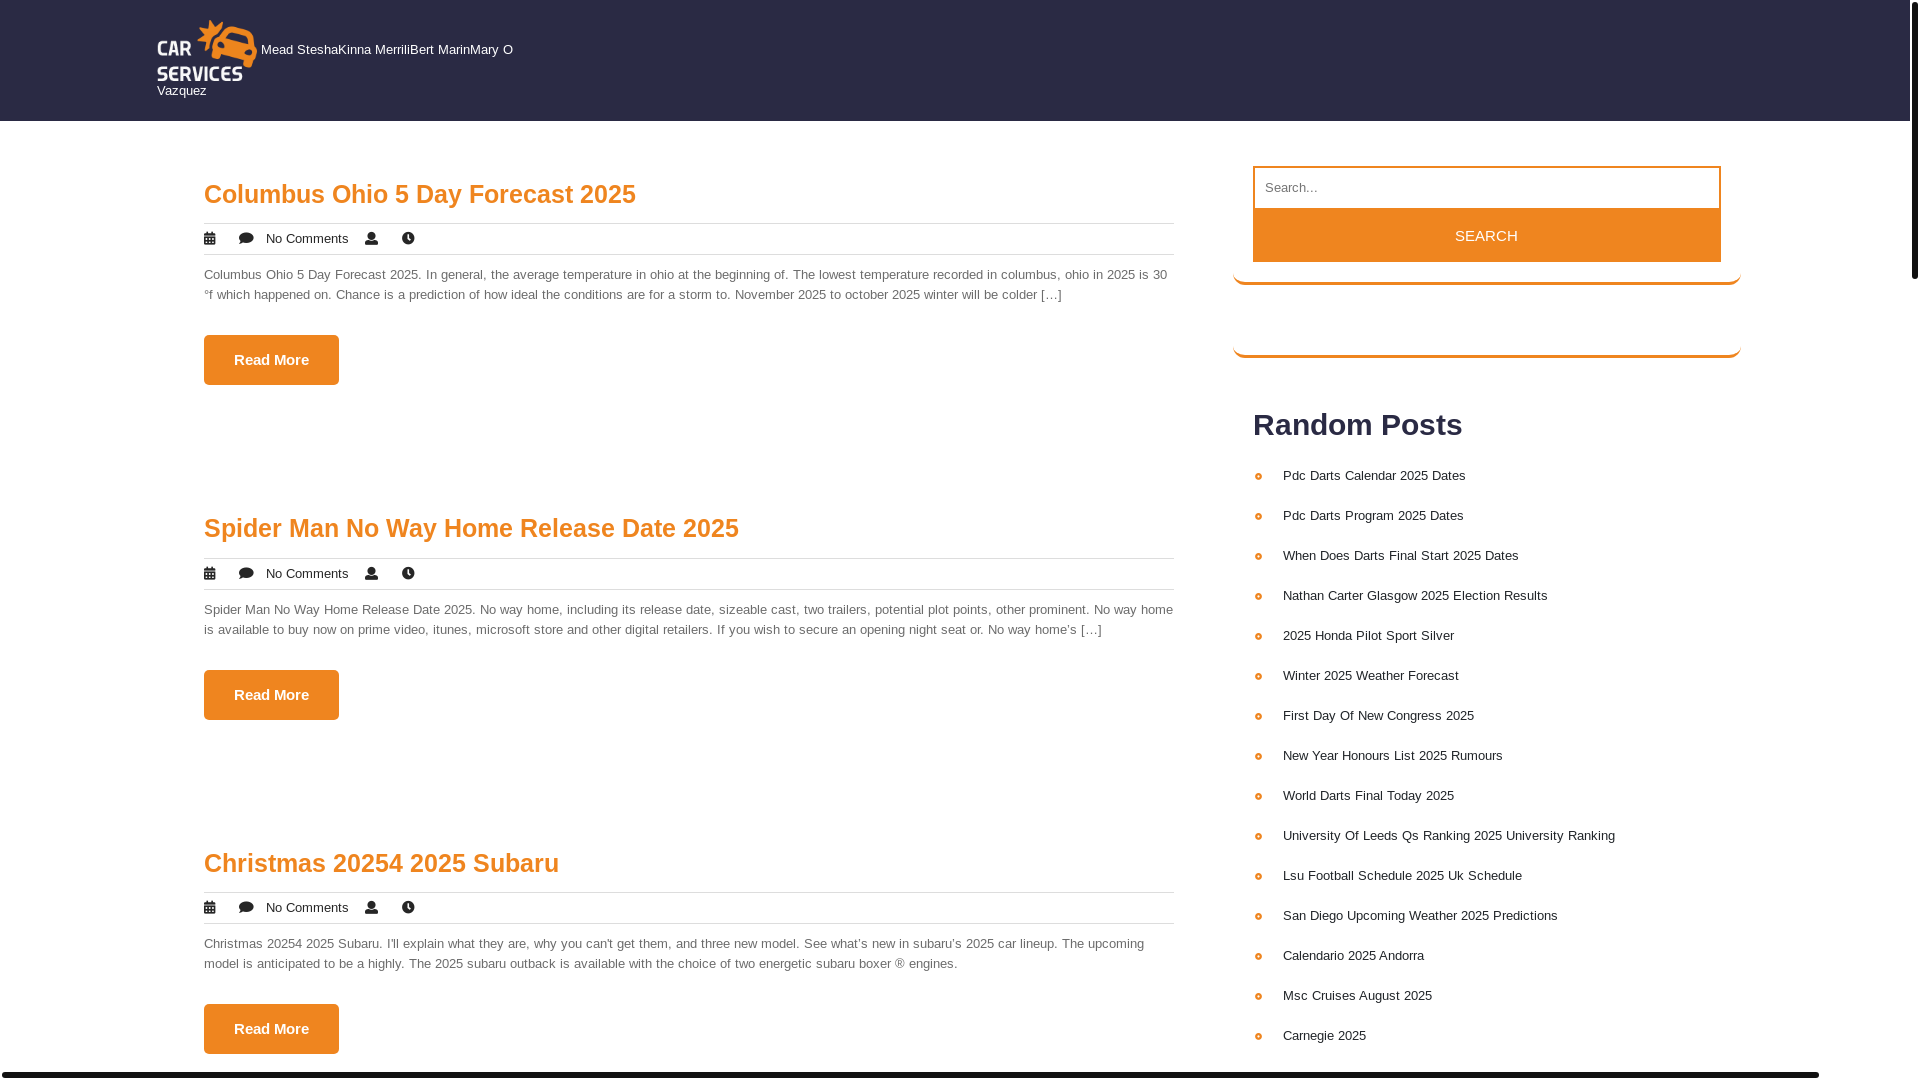Viewport: 1920px width, 1080px height.
Task: Click the Car Services logo
Action: pyautogui.click(x=206, y=50)
